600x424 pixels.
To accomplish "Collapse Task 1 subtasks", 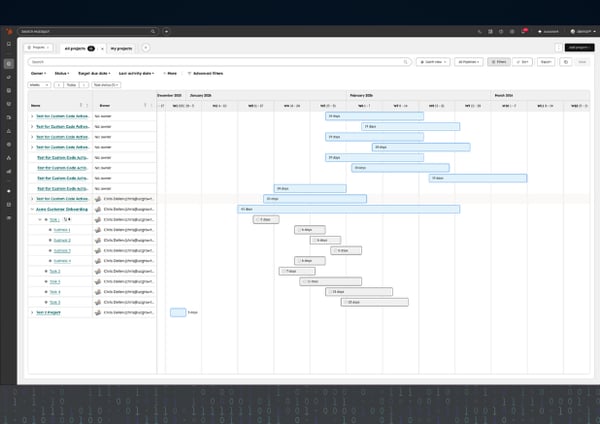I will pos(40,220).
